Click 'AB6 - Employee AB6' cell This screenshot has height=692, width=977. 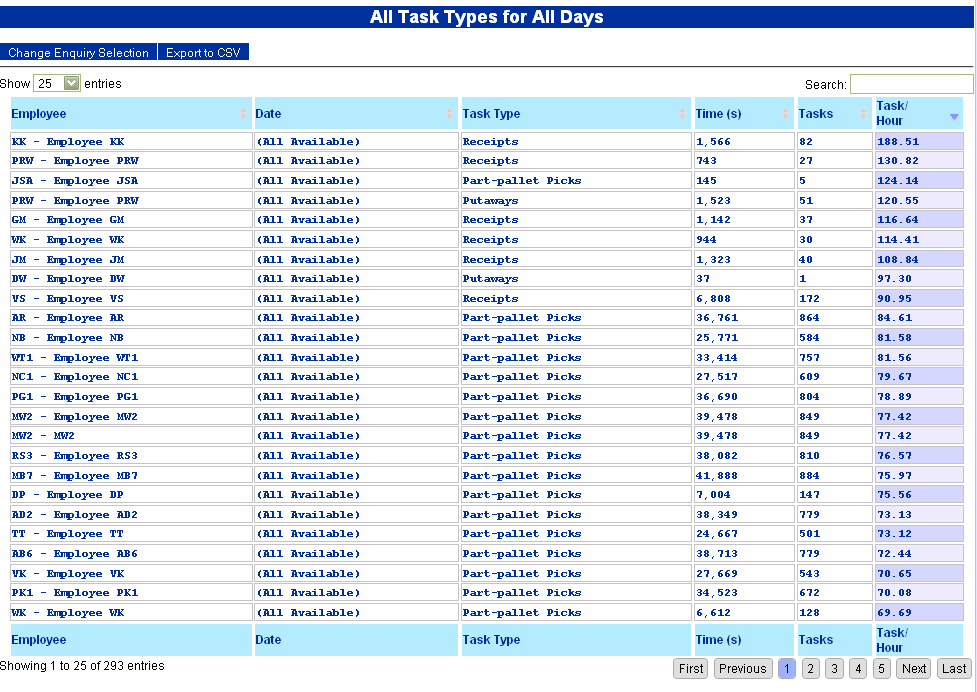coord(131,553)
